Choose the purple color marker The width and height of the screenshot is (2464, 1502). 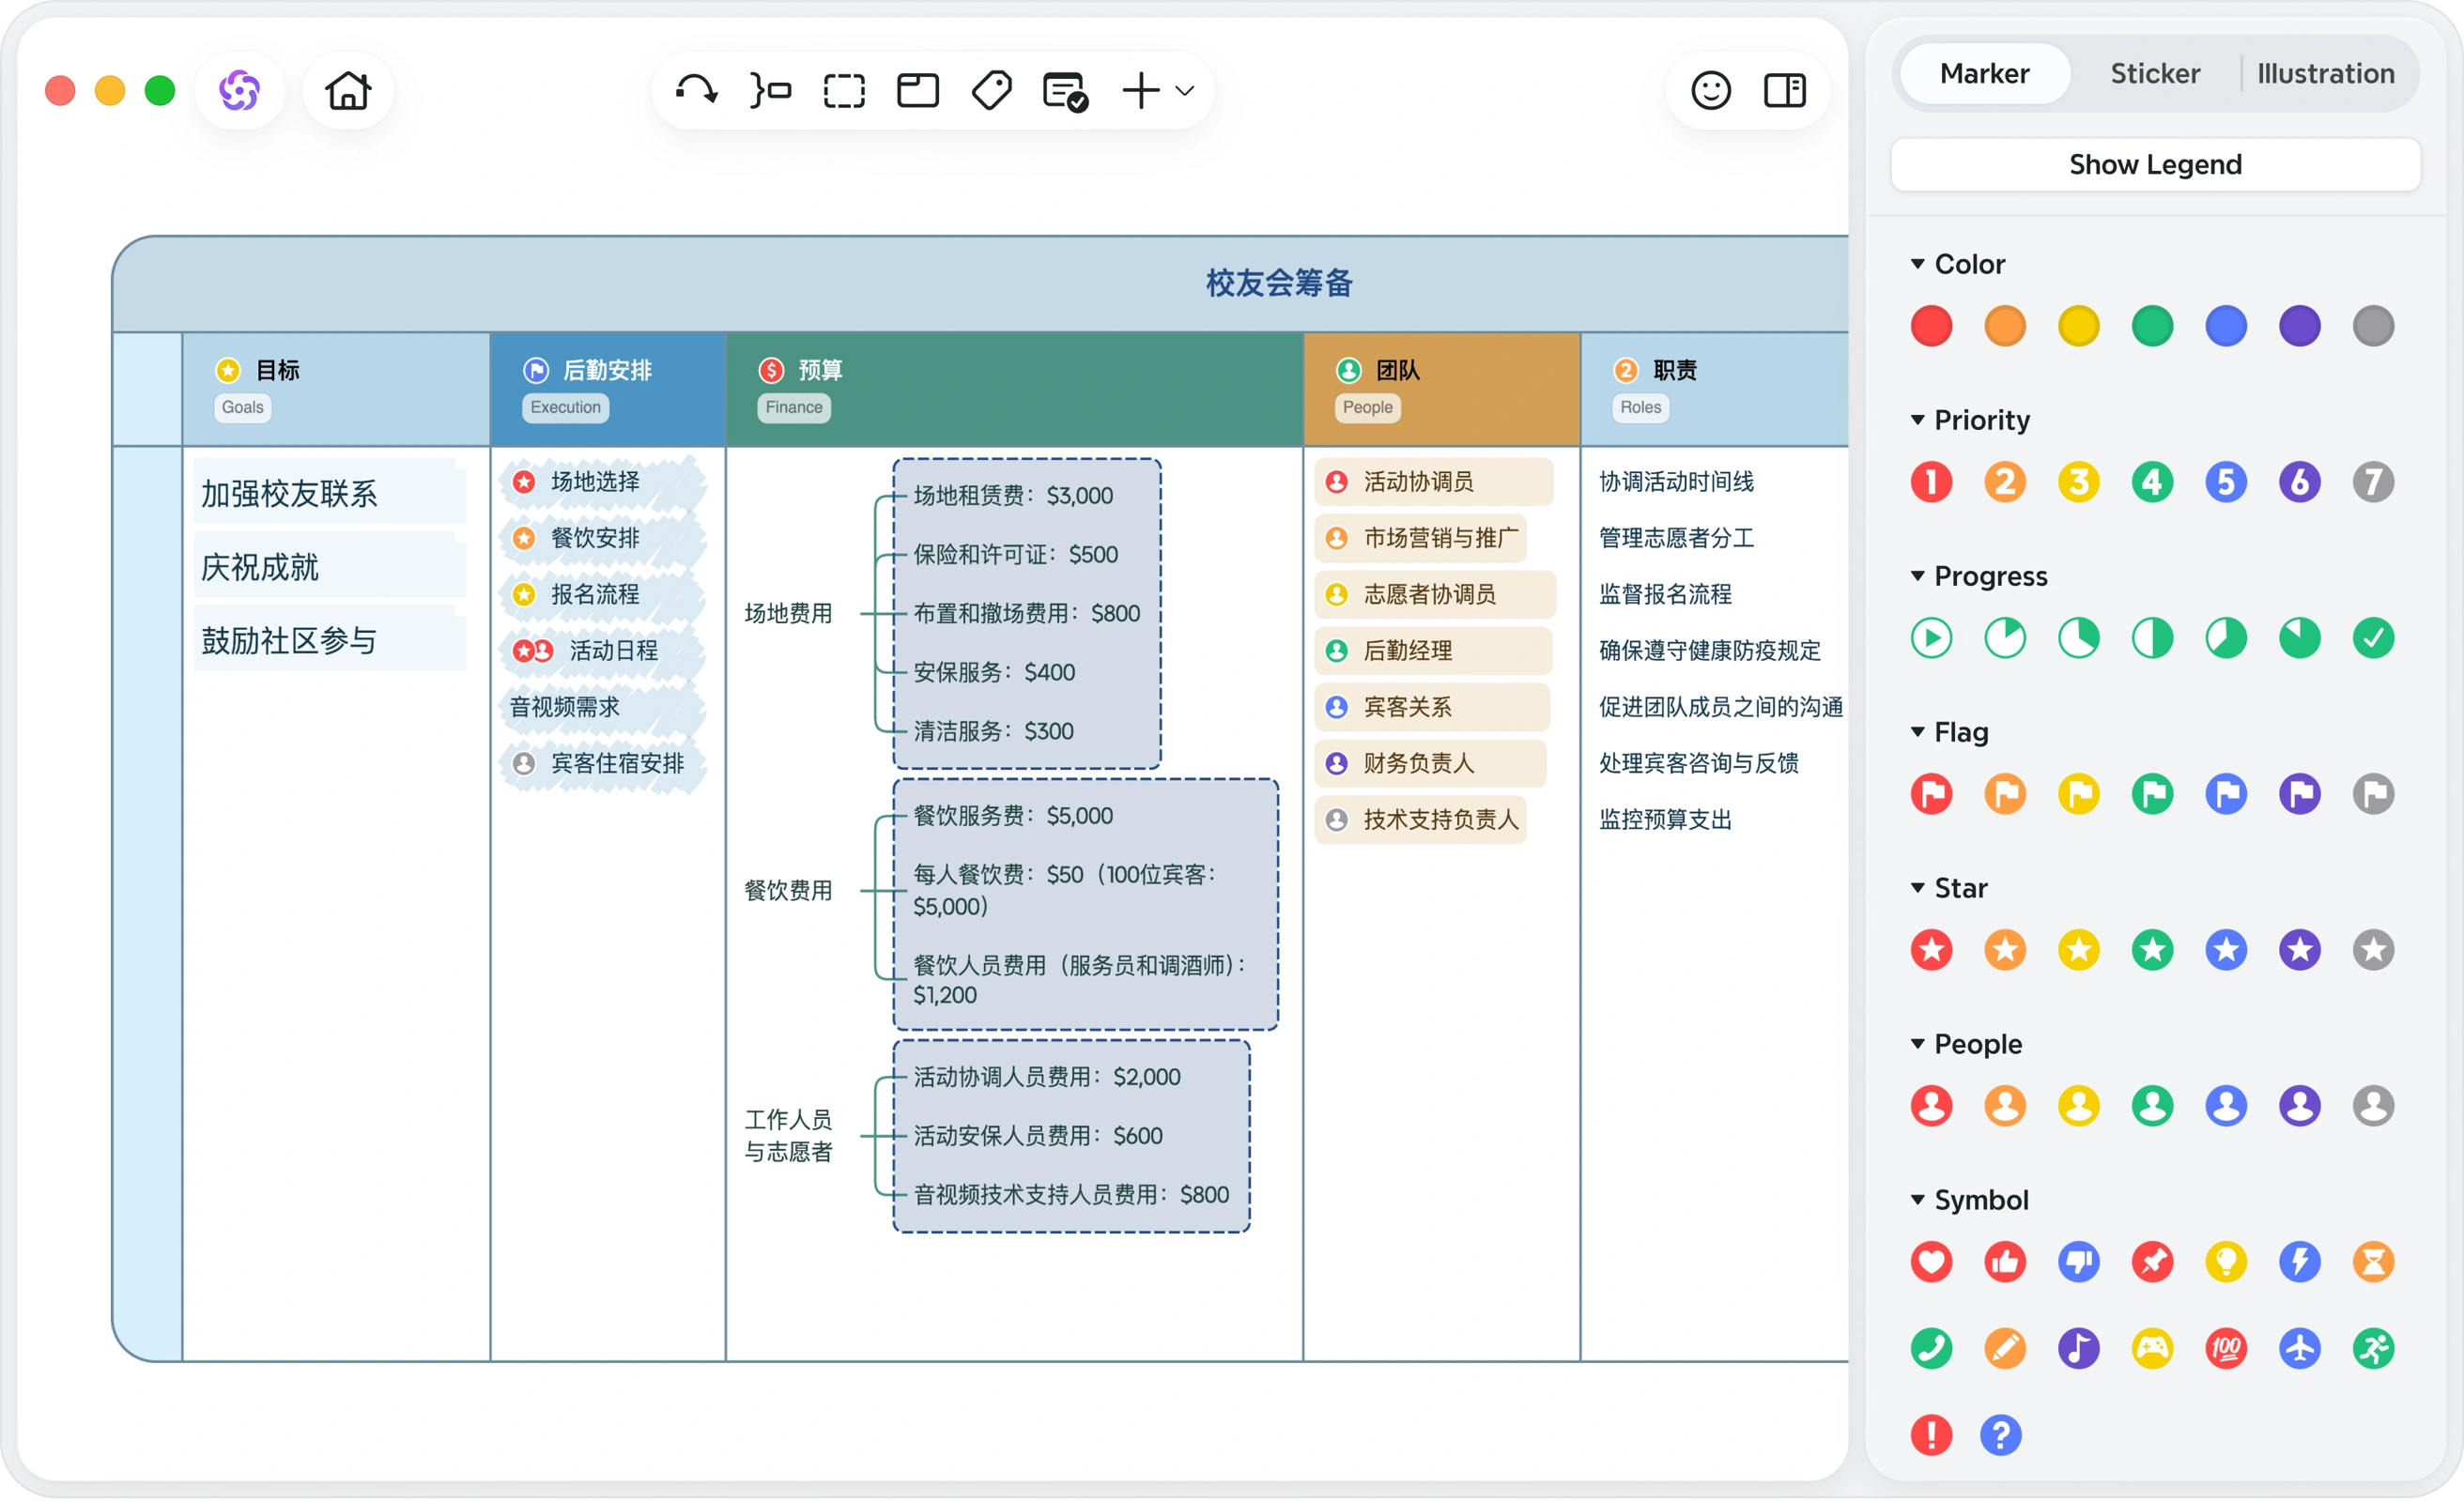tap(2299, 326)
